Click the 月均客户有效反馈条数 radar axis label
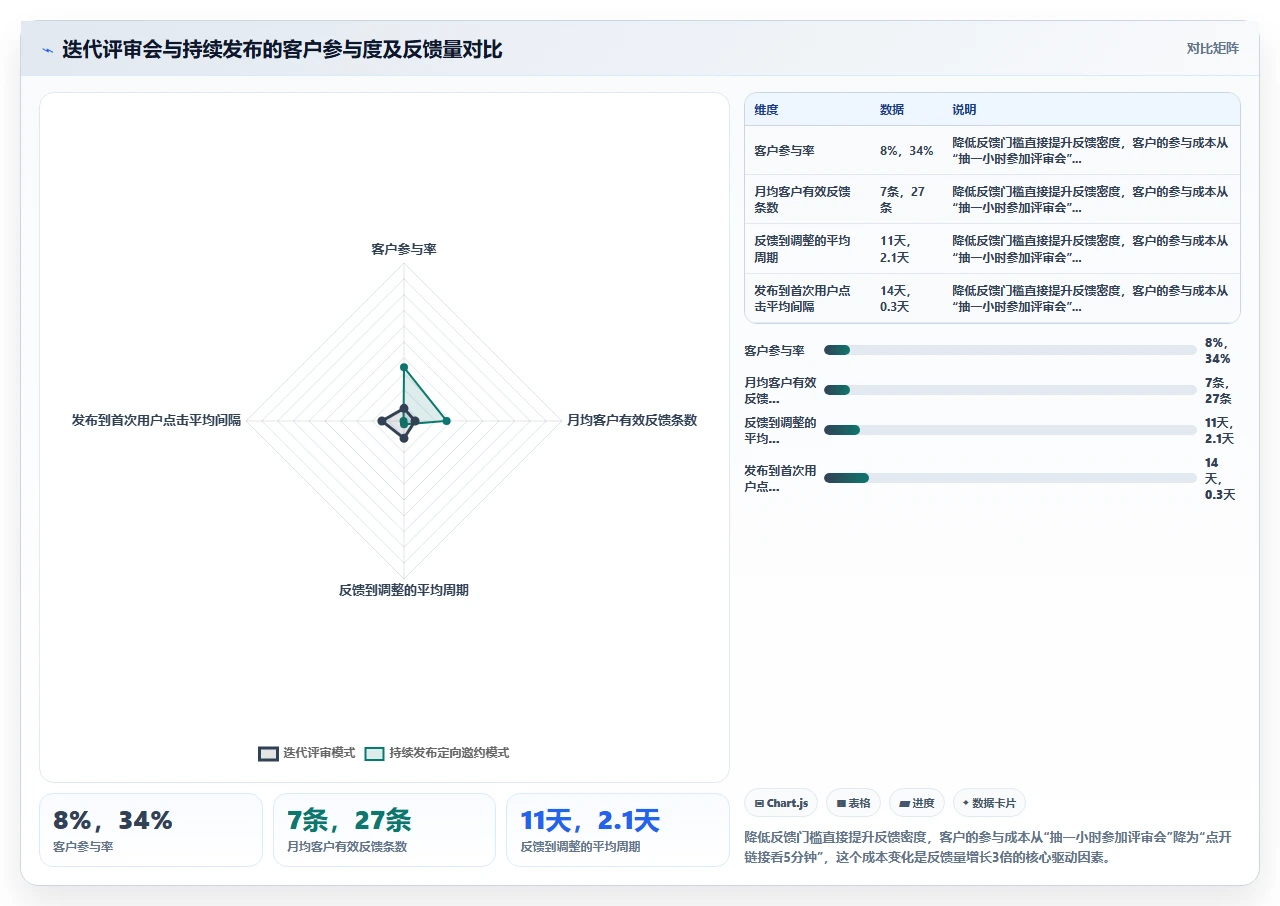 [632, 420]
